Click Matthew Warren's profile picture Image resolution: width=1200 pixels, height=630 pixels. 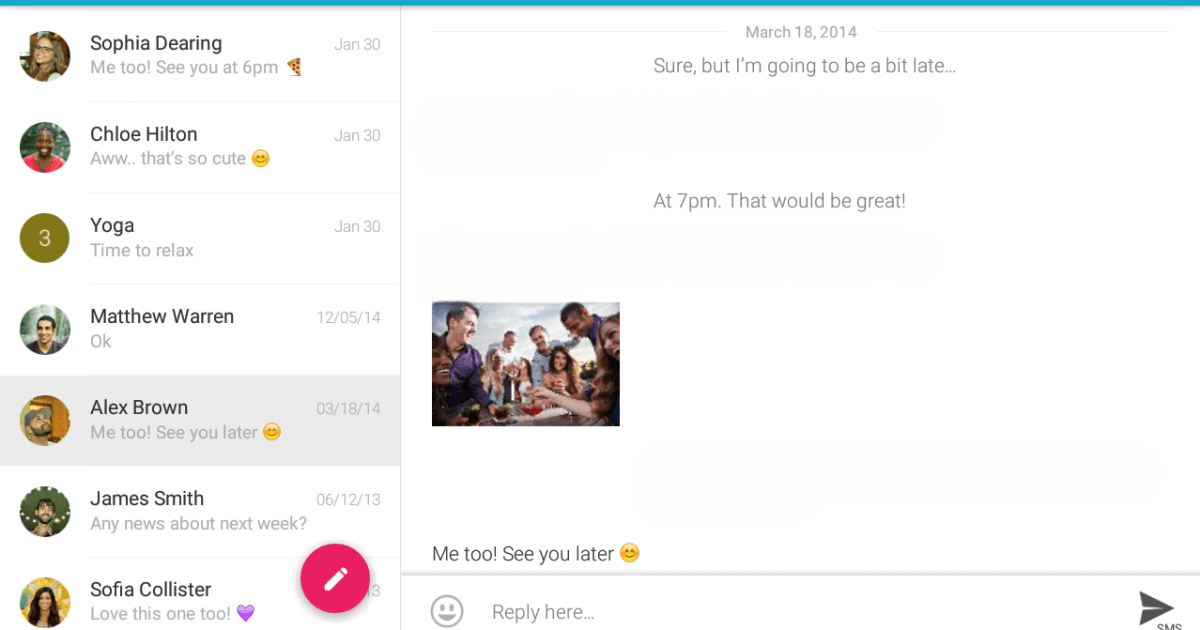point(44,328)
